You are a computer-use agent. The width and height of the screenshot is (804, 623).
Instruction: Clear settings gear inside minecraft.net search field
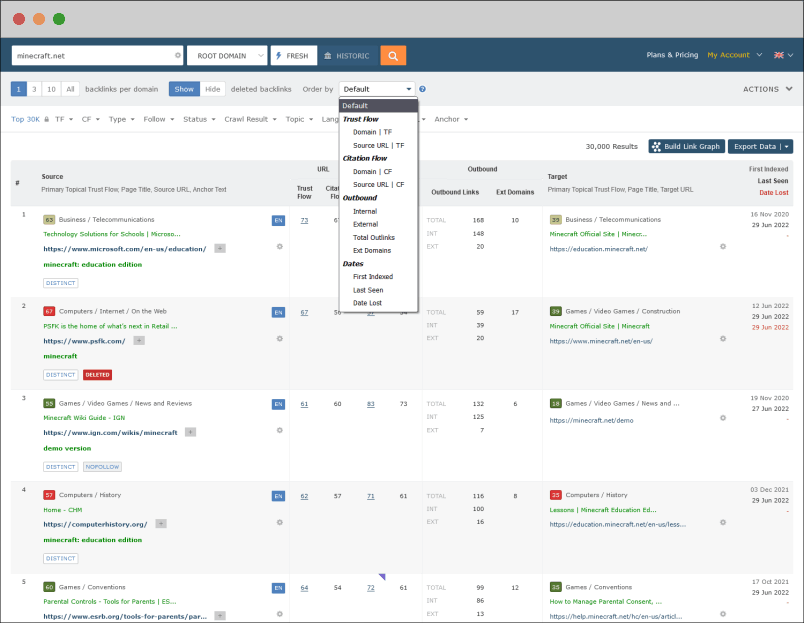[x=178, y=55]
